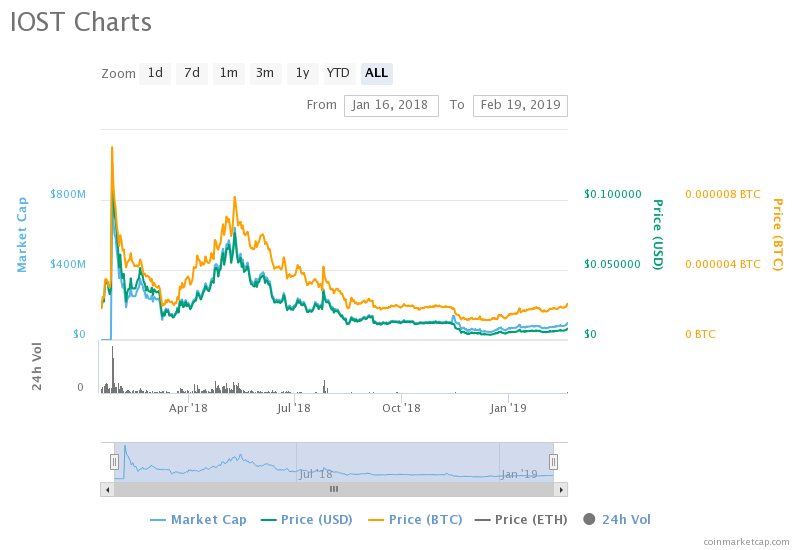The height and width of the screenshot is (550, 800).
Task: Toggle Price (USD) series in legend
Action: pyautogui.click(x=307, y=520)
